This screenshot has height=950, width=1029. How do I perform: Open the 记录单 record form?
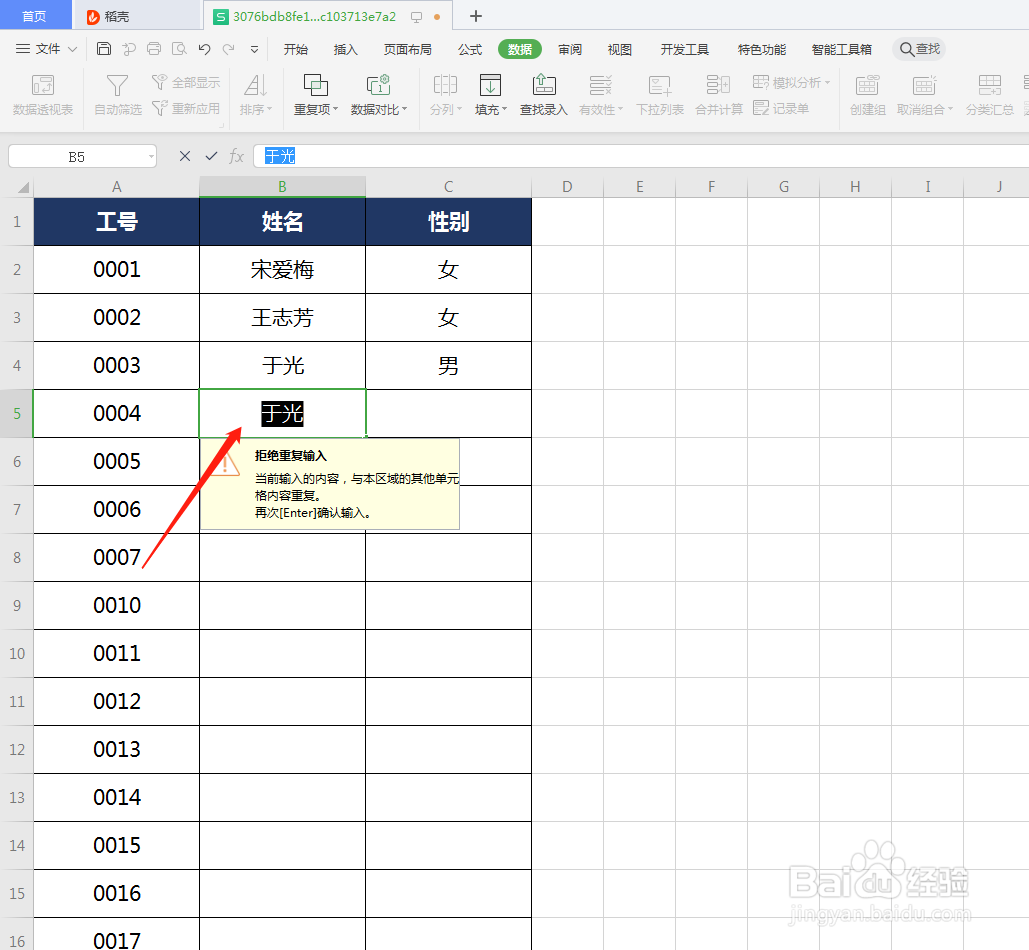click(781, 108)
